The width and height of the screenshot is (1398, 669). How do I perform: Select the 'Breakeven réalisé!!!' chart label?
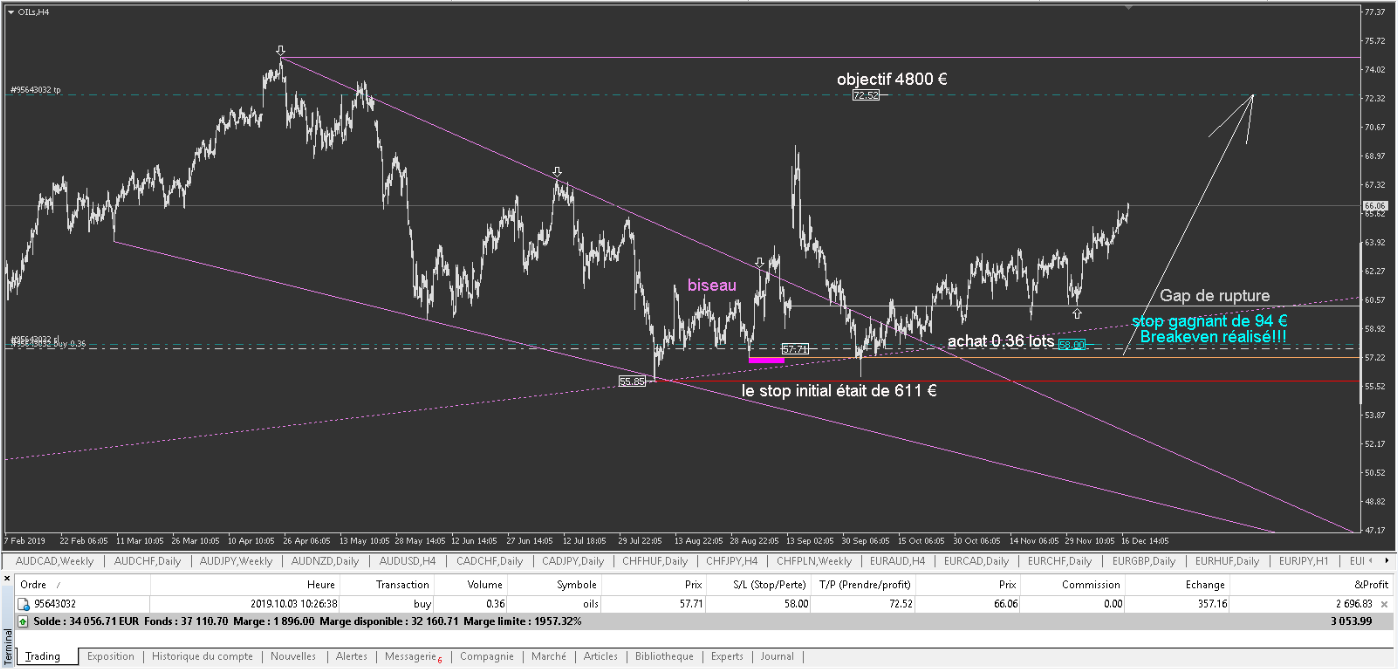[x=1213, y=336]
